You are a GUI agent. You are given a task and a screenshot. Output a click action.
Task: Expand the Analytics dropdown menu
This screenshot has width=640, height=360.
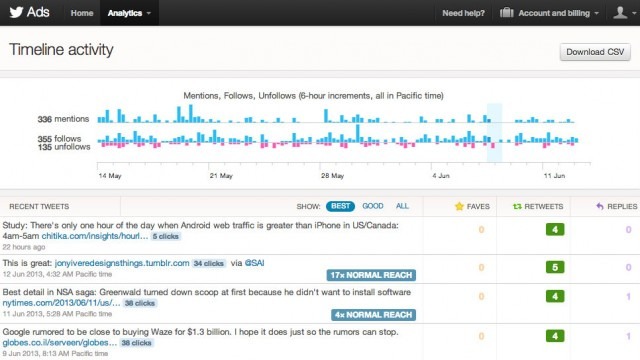pyautogui.click(x=129, y=13)
